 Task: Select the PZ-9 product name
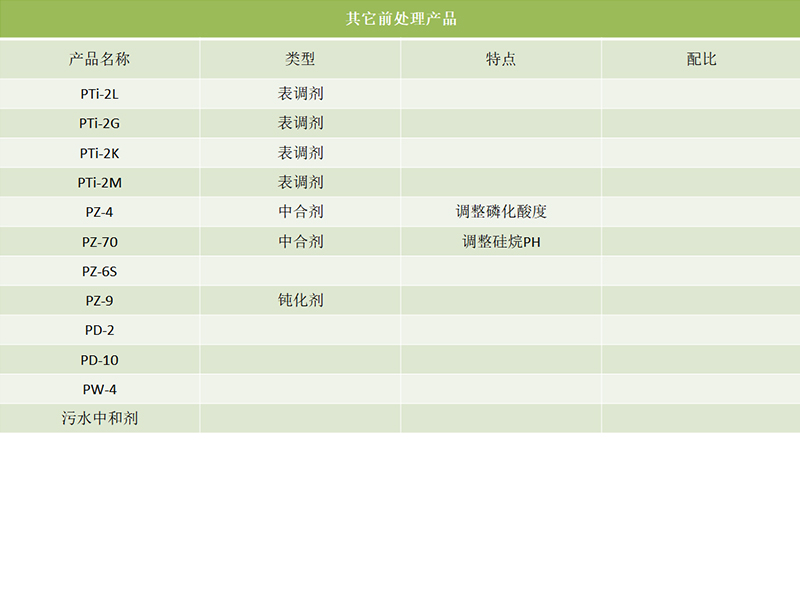98,300
